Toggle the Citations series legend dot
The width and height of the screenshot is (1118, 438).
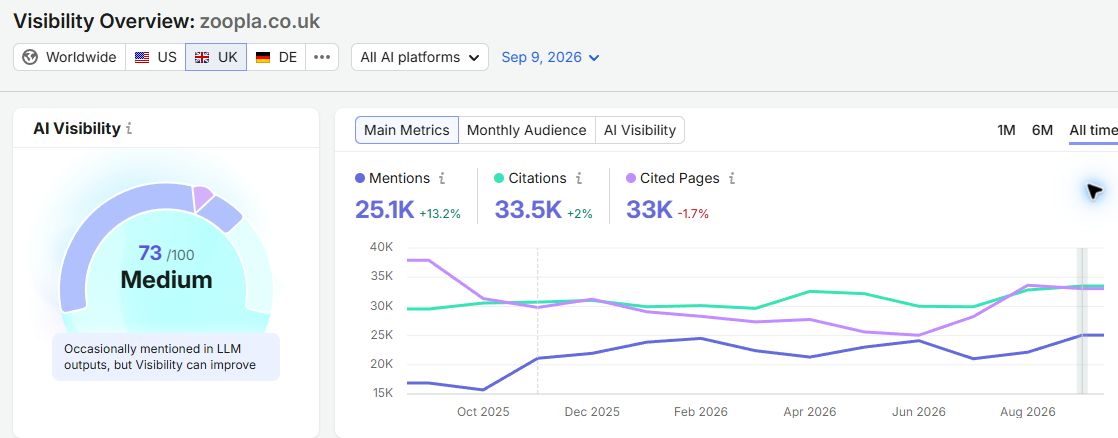tap(499, 178)
